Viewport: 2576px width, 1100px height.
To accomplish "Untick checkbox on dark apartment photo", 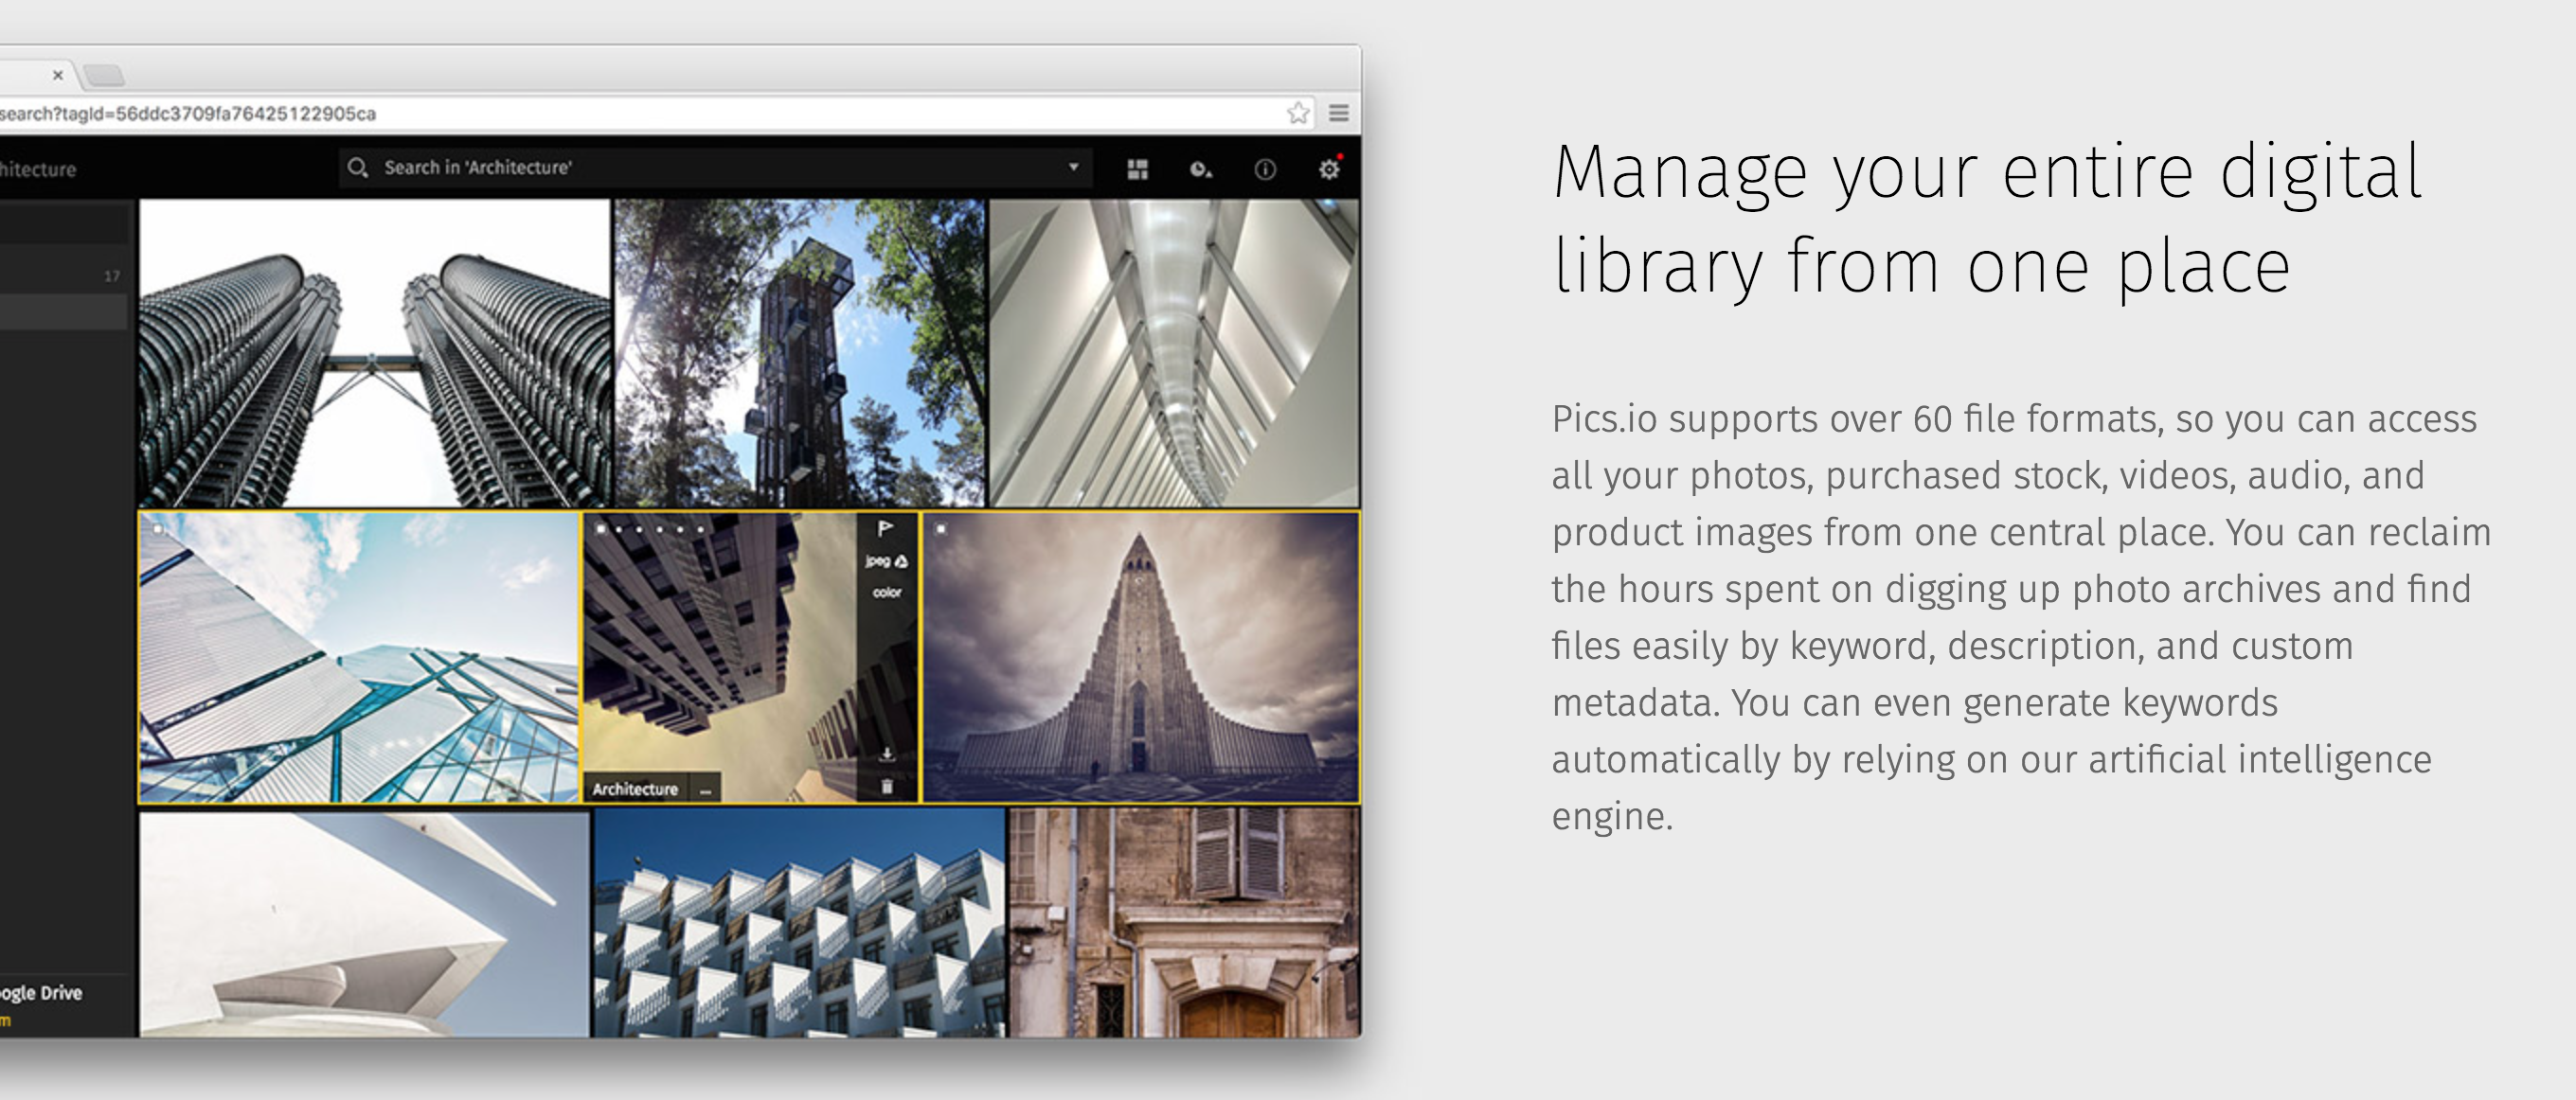I will coord(600,529).
